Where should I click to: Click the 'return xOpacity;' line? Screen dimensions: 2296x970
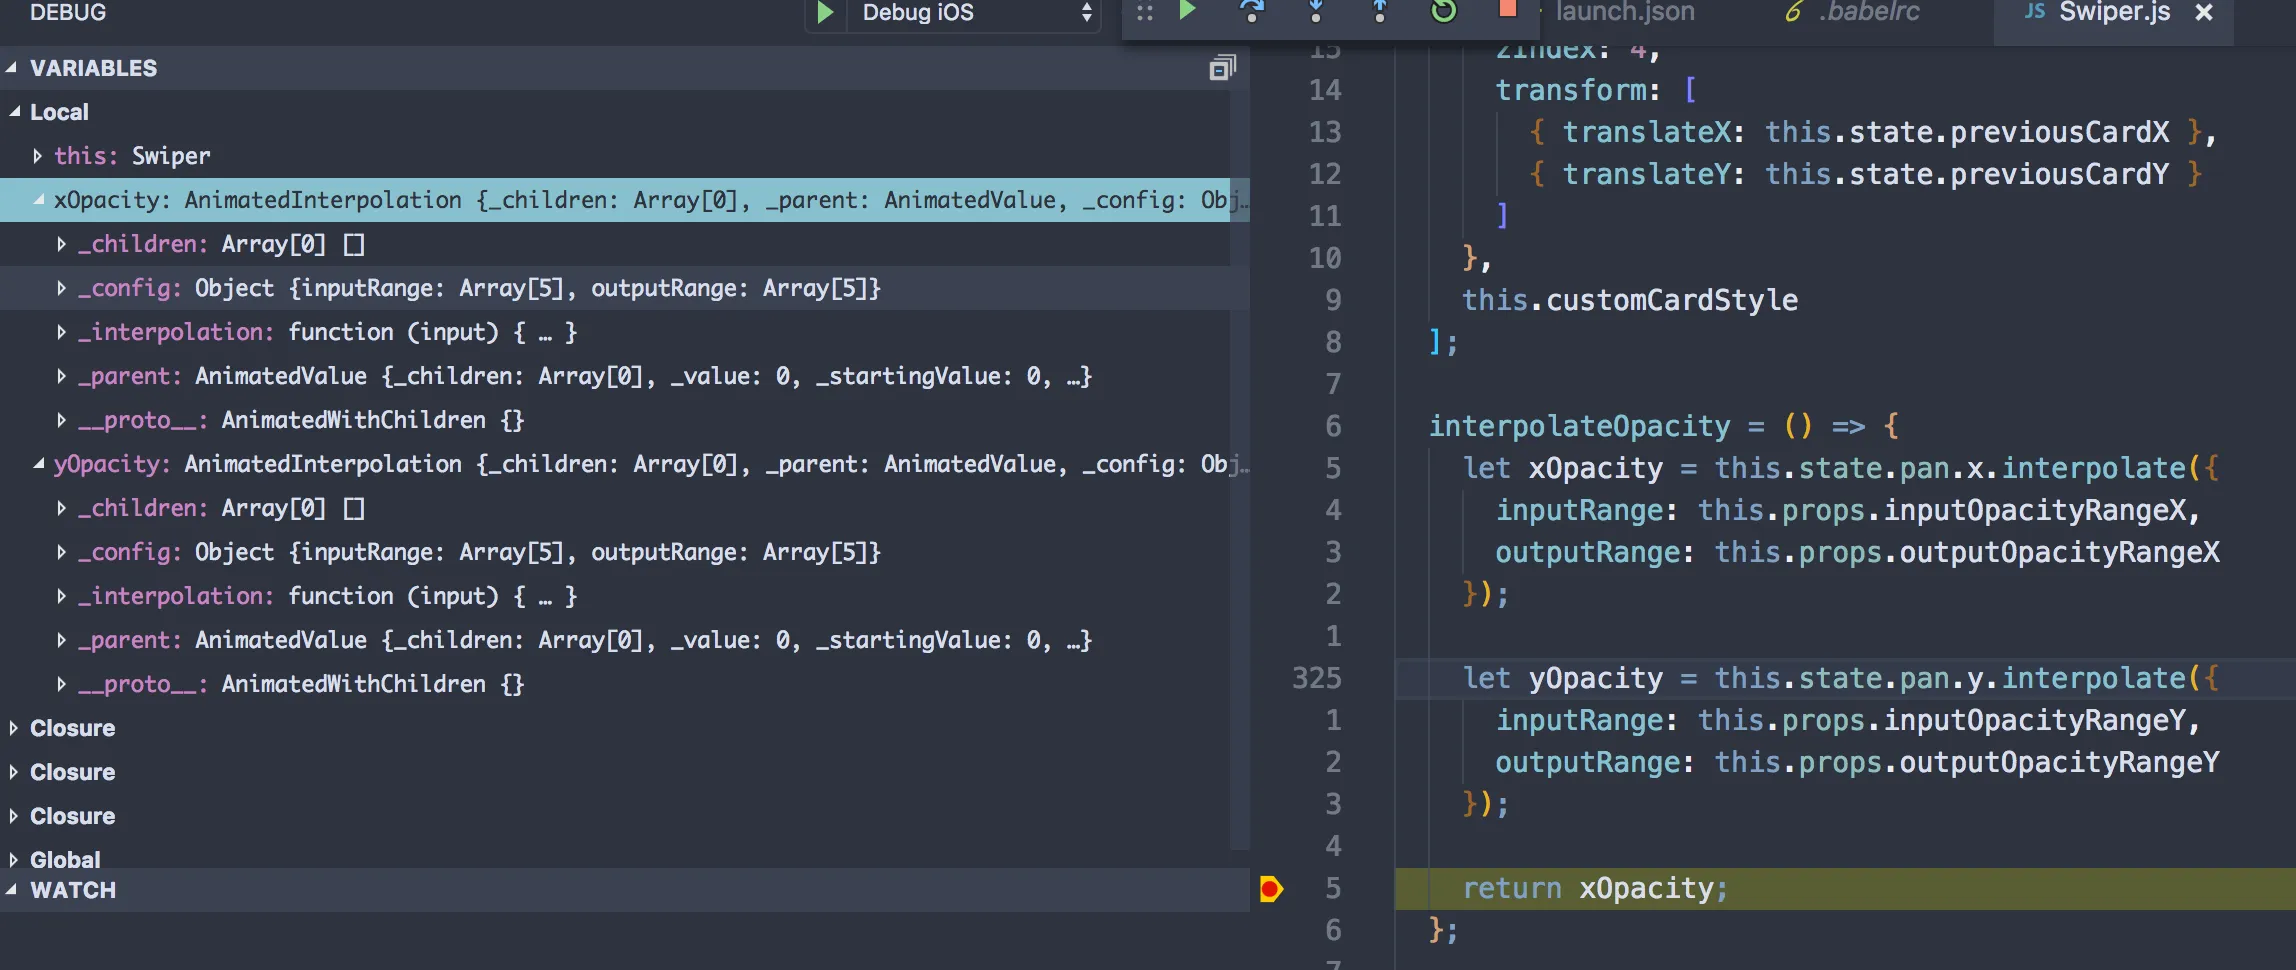pos(1595,888)
